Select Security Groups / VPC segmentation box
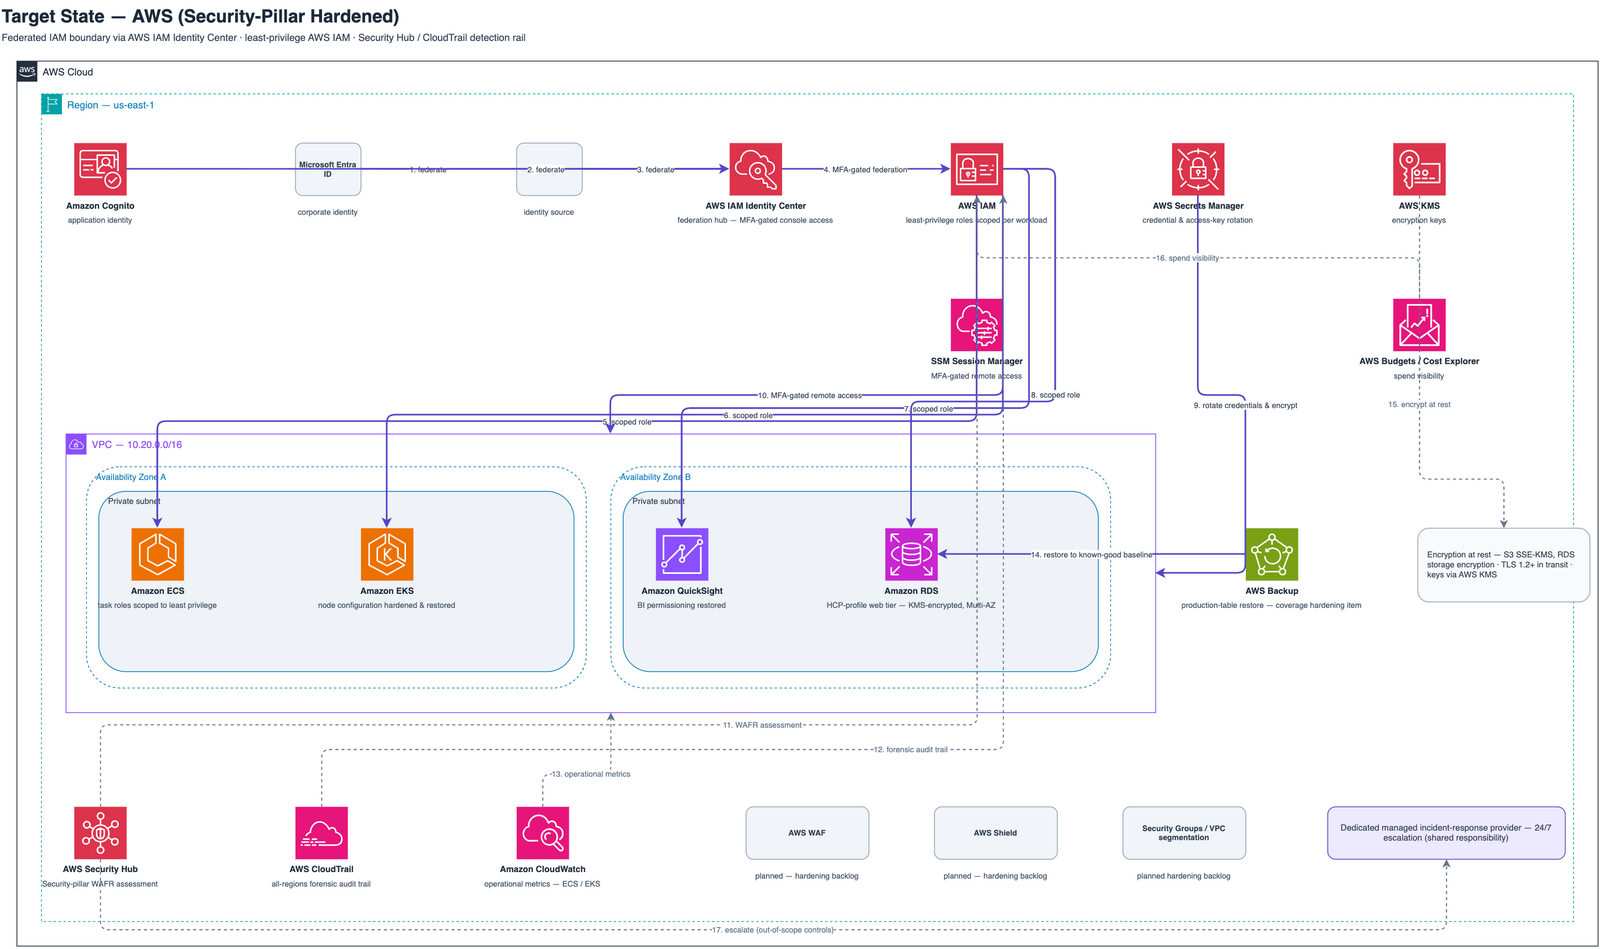Screen dimensions: 1600x949 pyautogui.click(x=1184, y=833)
